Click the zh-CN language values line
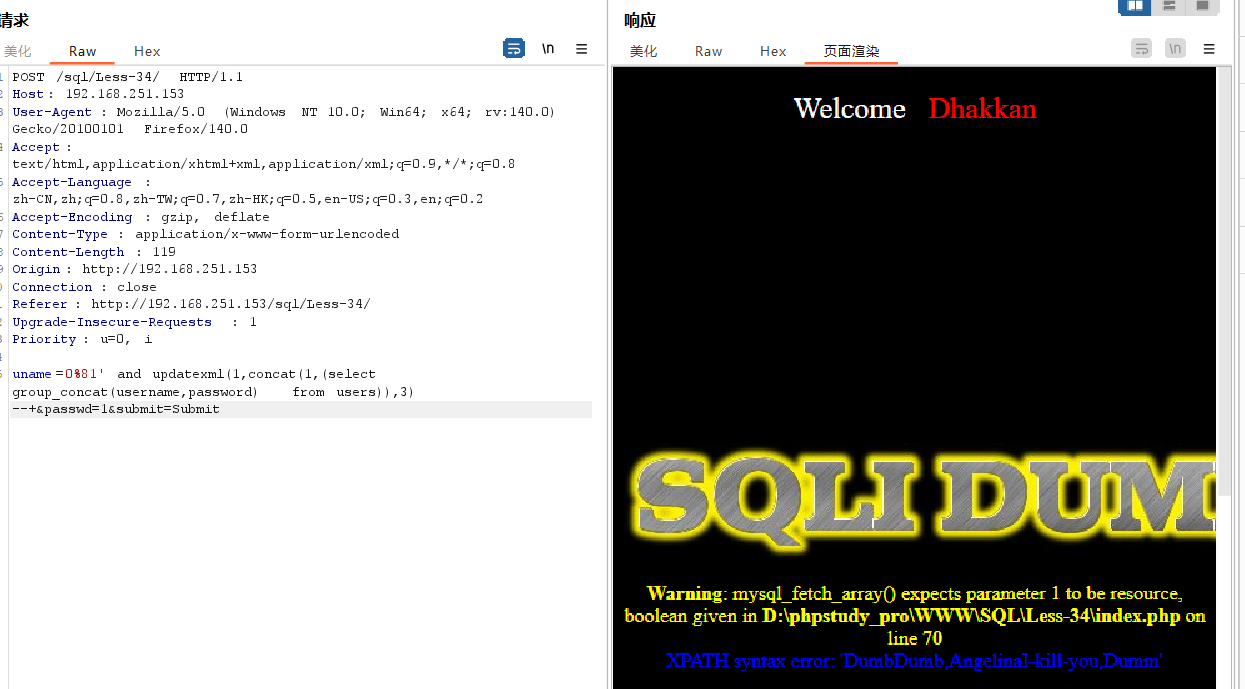Image resolution: width=1245 pixels, height=689 pixels. (247, 199)
